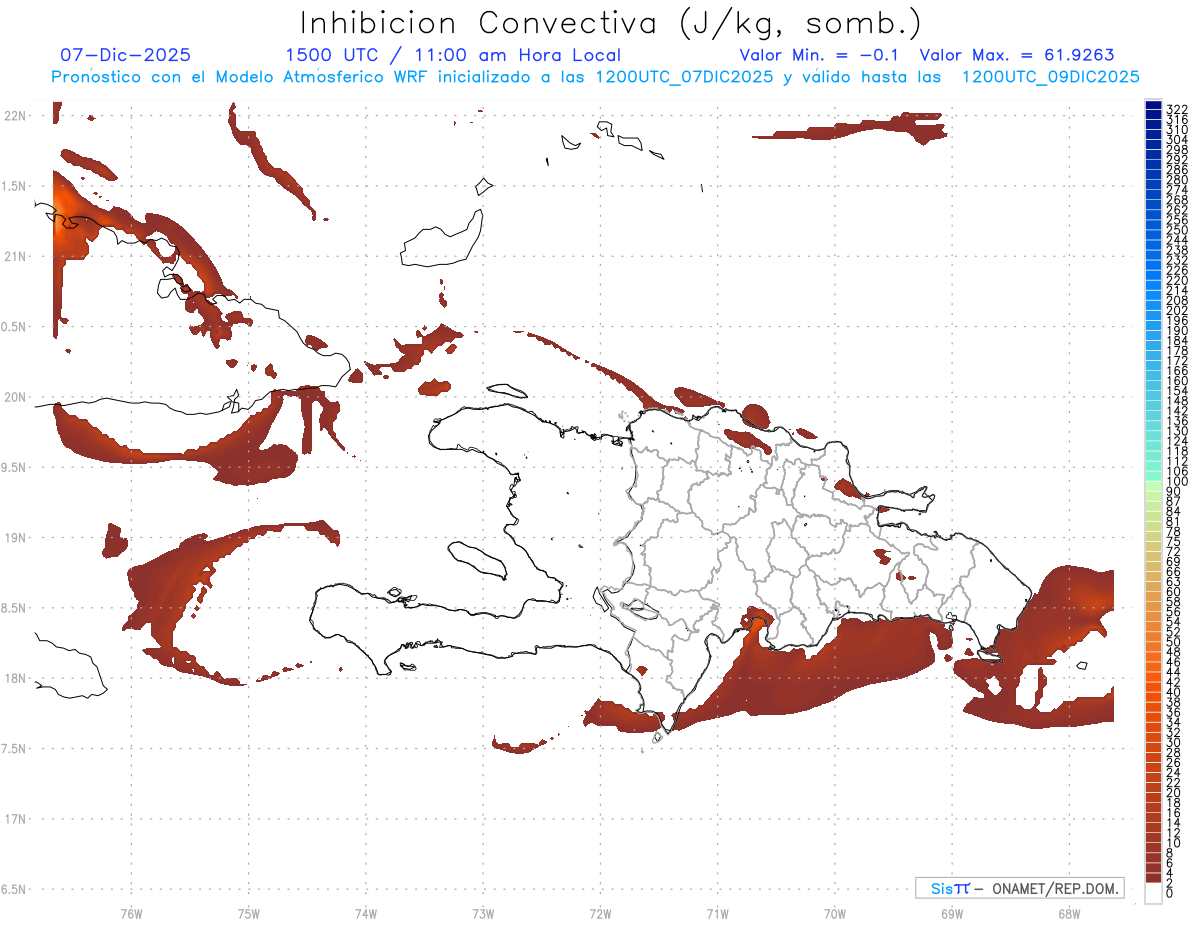Click '1500 UTC / 11:00 am Hora Local'

(453, 55)
